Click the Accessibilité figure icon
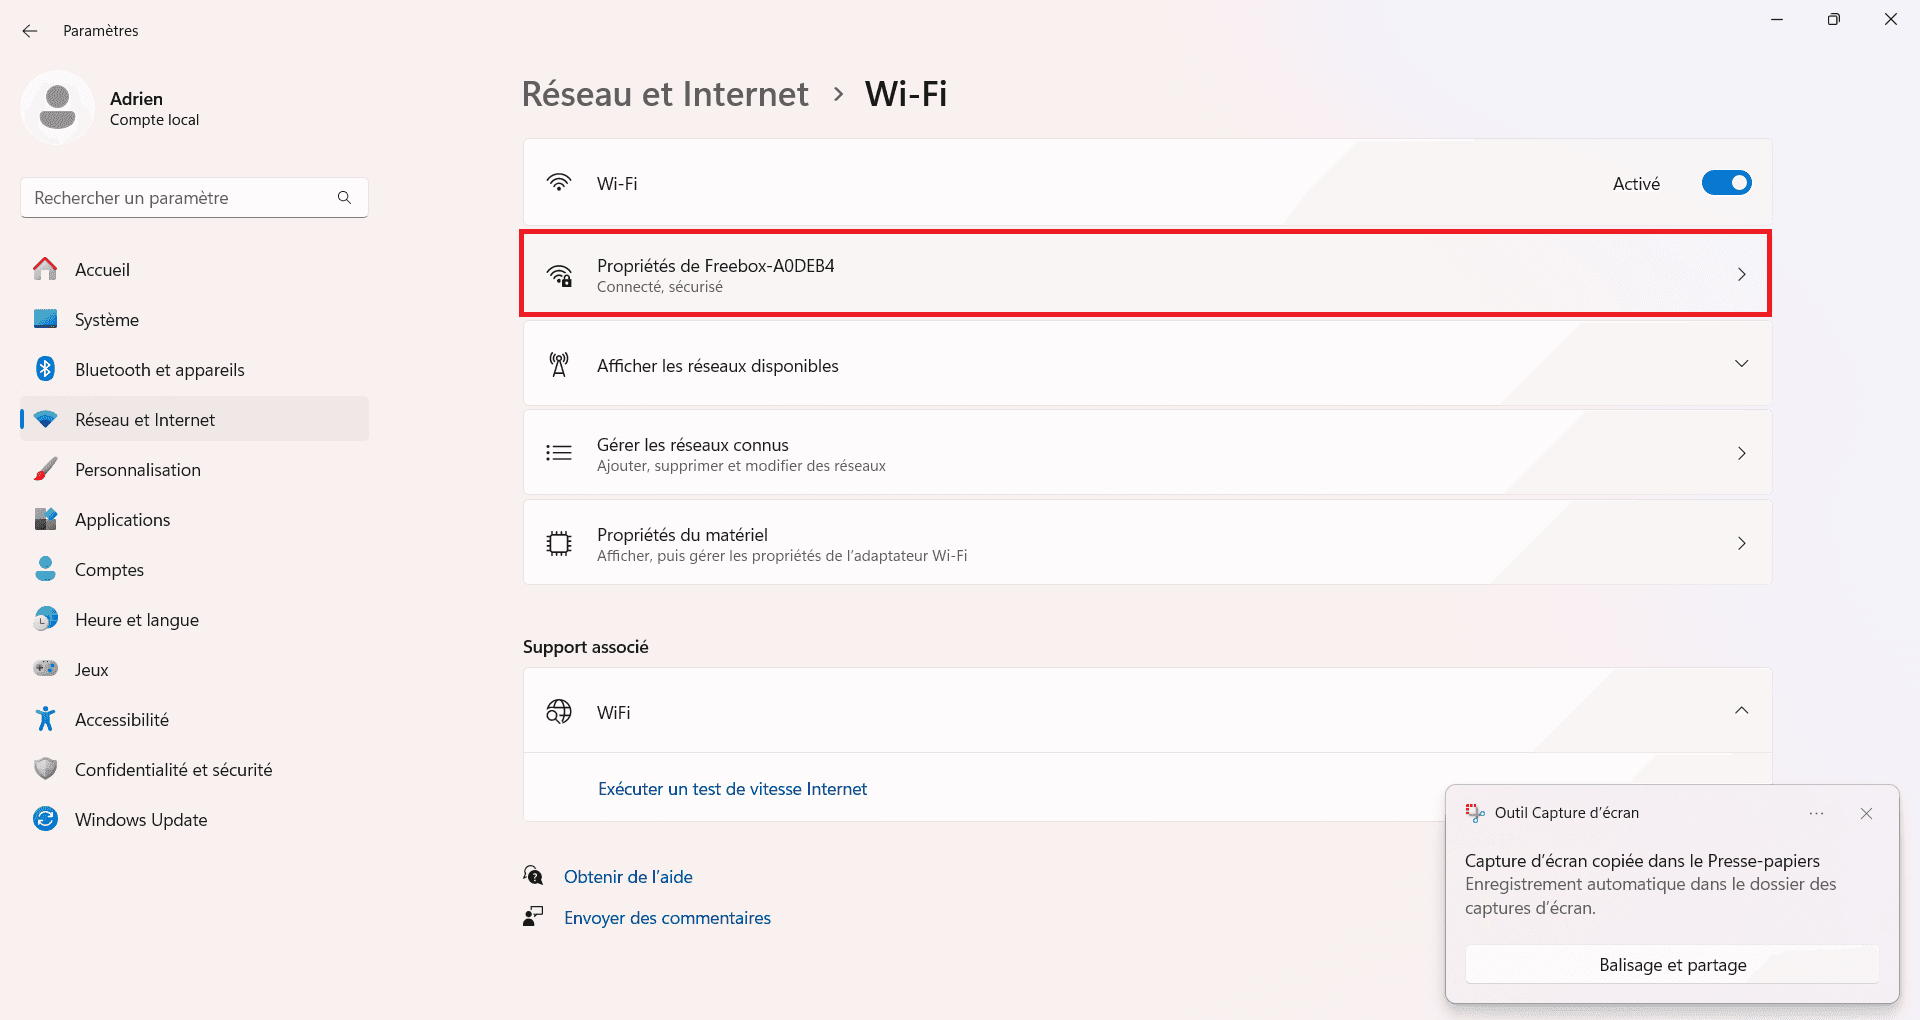The height and width of the screenshot is (1020, 1920). click(45, 719)
